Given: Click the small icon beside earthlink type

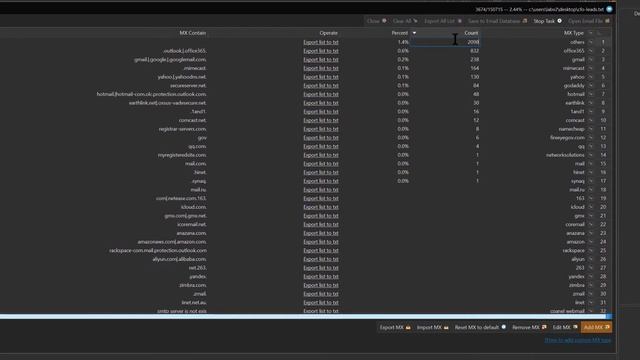Looking at the screenshot, I should (590, 103).
